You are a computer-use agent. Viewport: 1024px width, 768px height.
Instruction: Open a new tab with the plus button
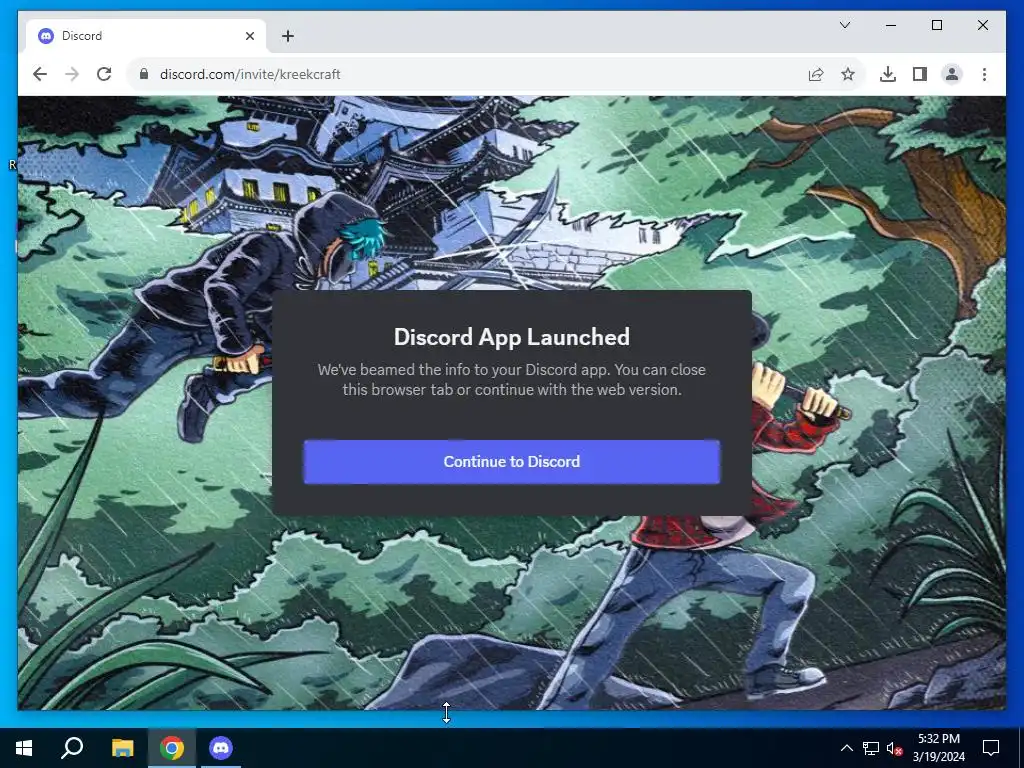click(288, 36)
